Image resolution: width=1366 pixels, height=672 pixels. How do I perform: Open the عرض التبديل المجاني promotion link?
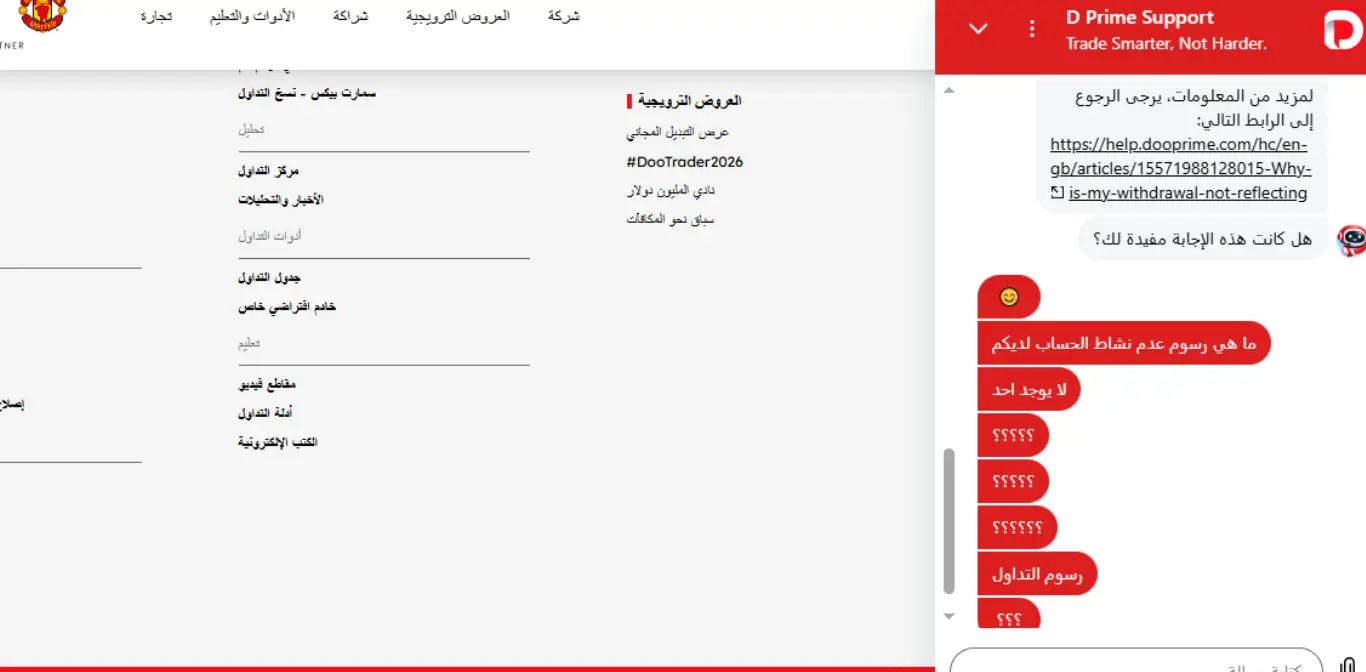click(x=678, y=132)
